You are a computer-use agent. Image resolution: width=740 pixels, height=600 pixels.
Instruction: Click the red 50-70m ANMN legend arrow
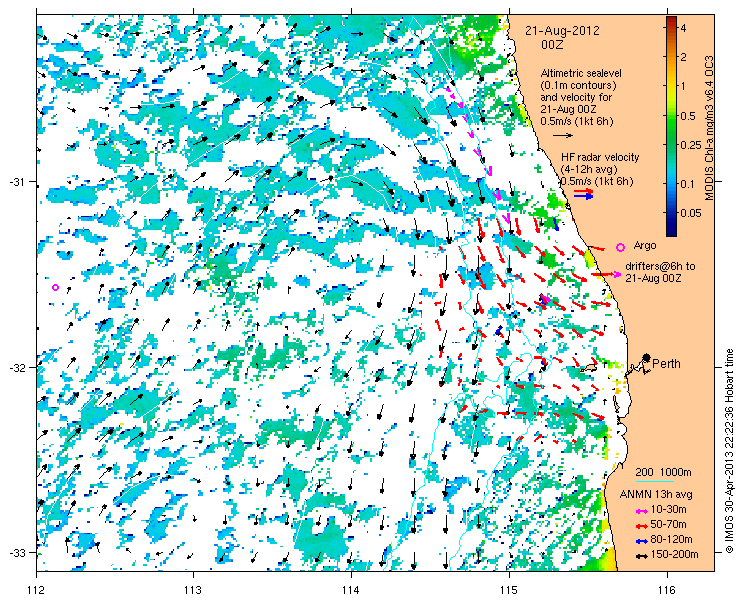(641, 525)
